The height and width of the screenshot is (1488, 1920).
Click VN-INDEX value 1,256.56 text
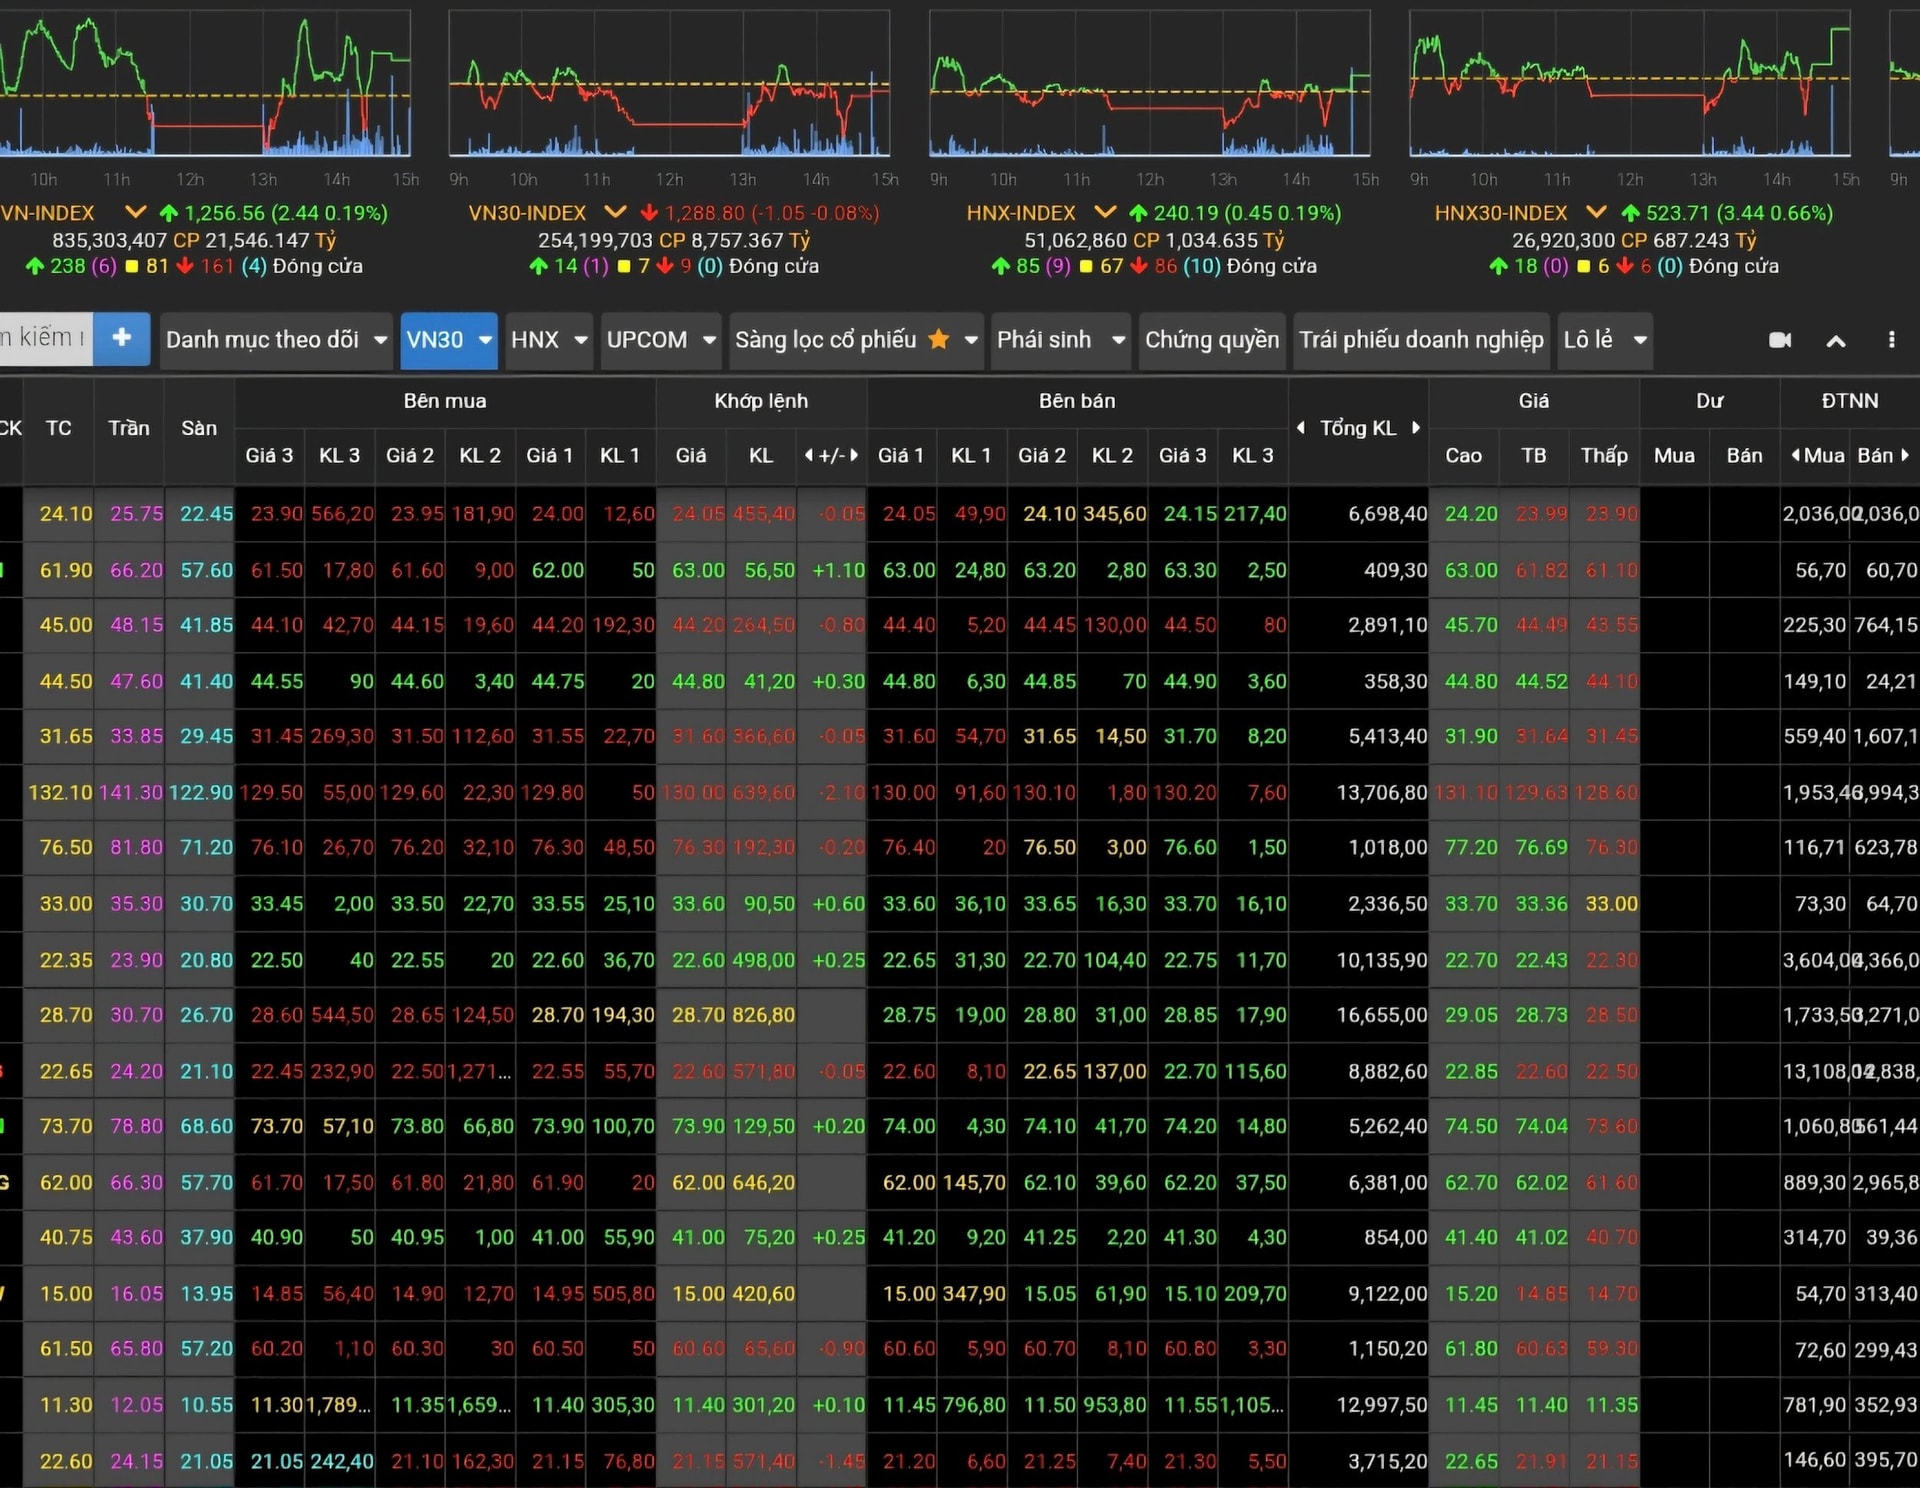click(x=225, y=213)
